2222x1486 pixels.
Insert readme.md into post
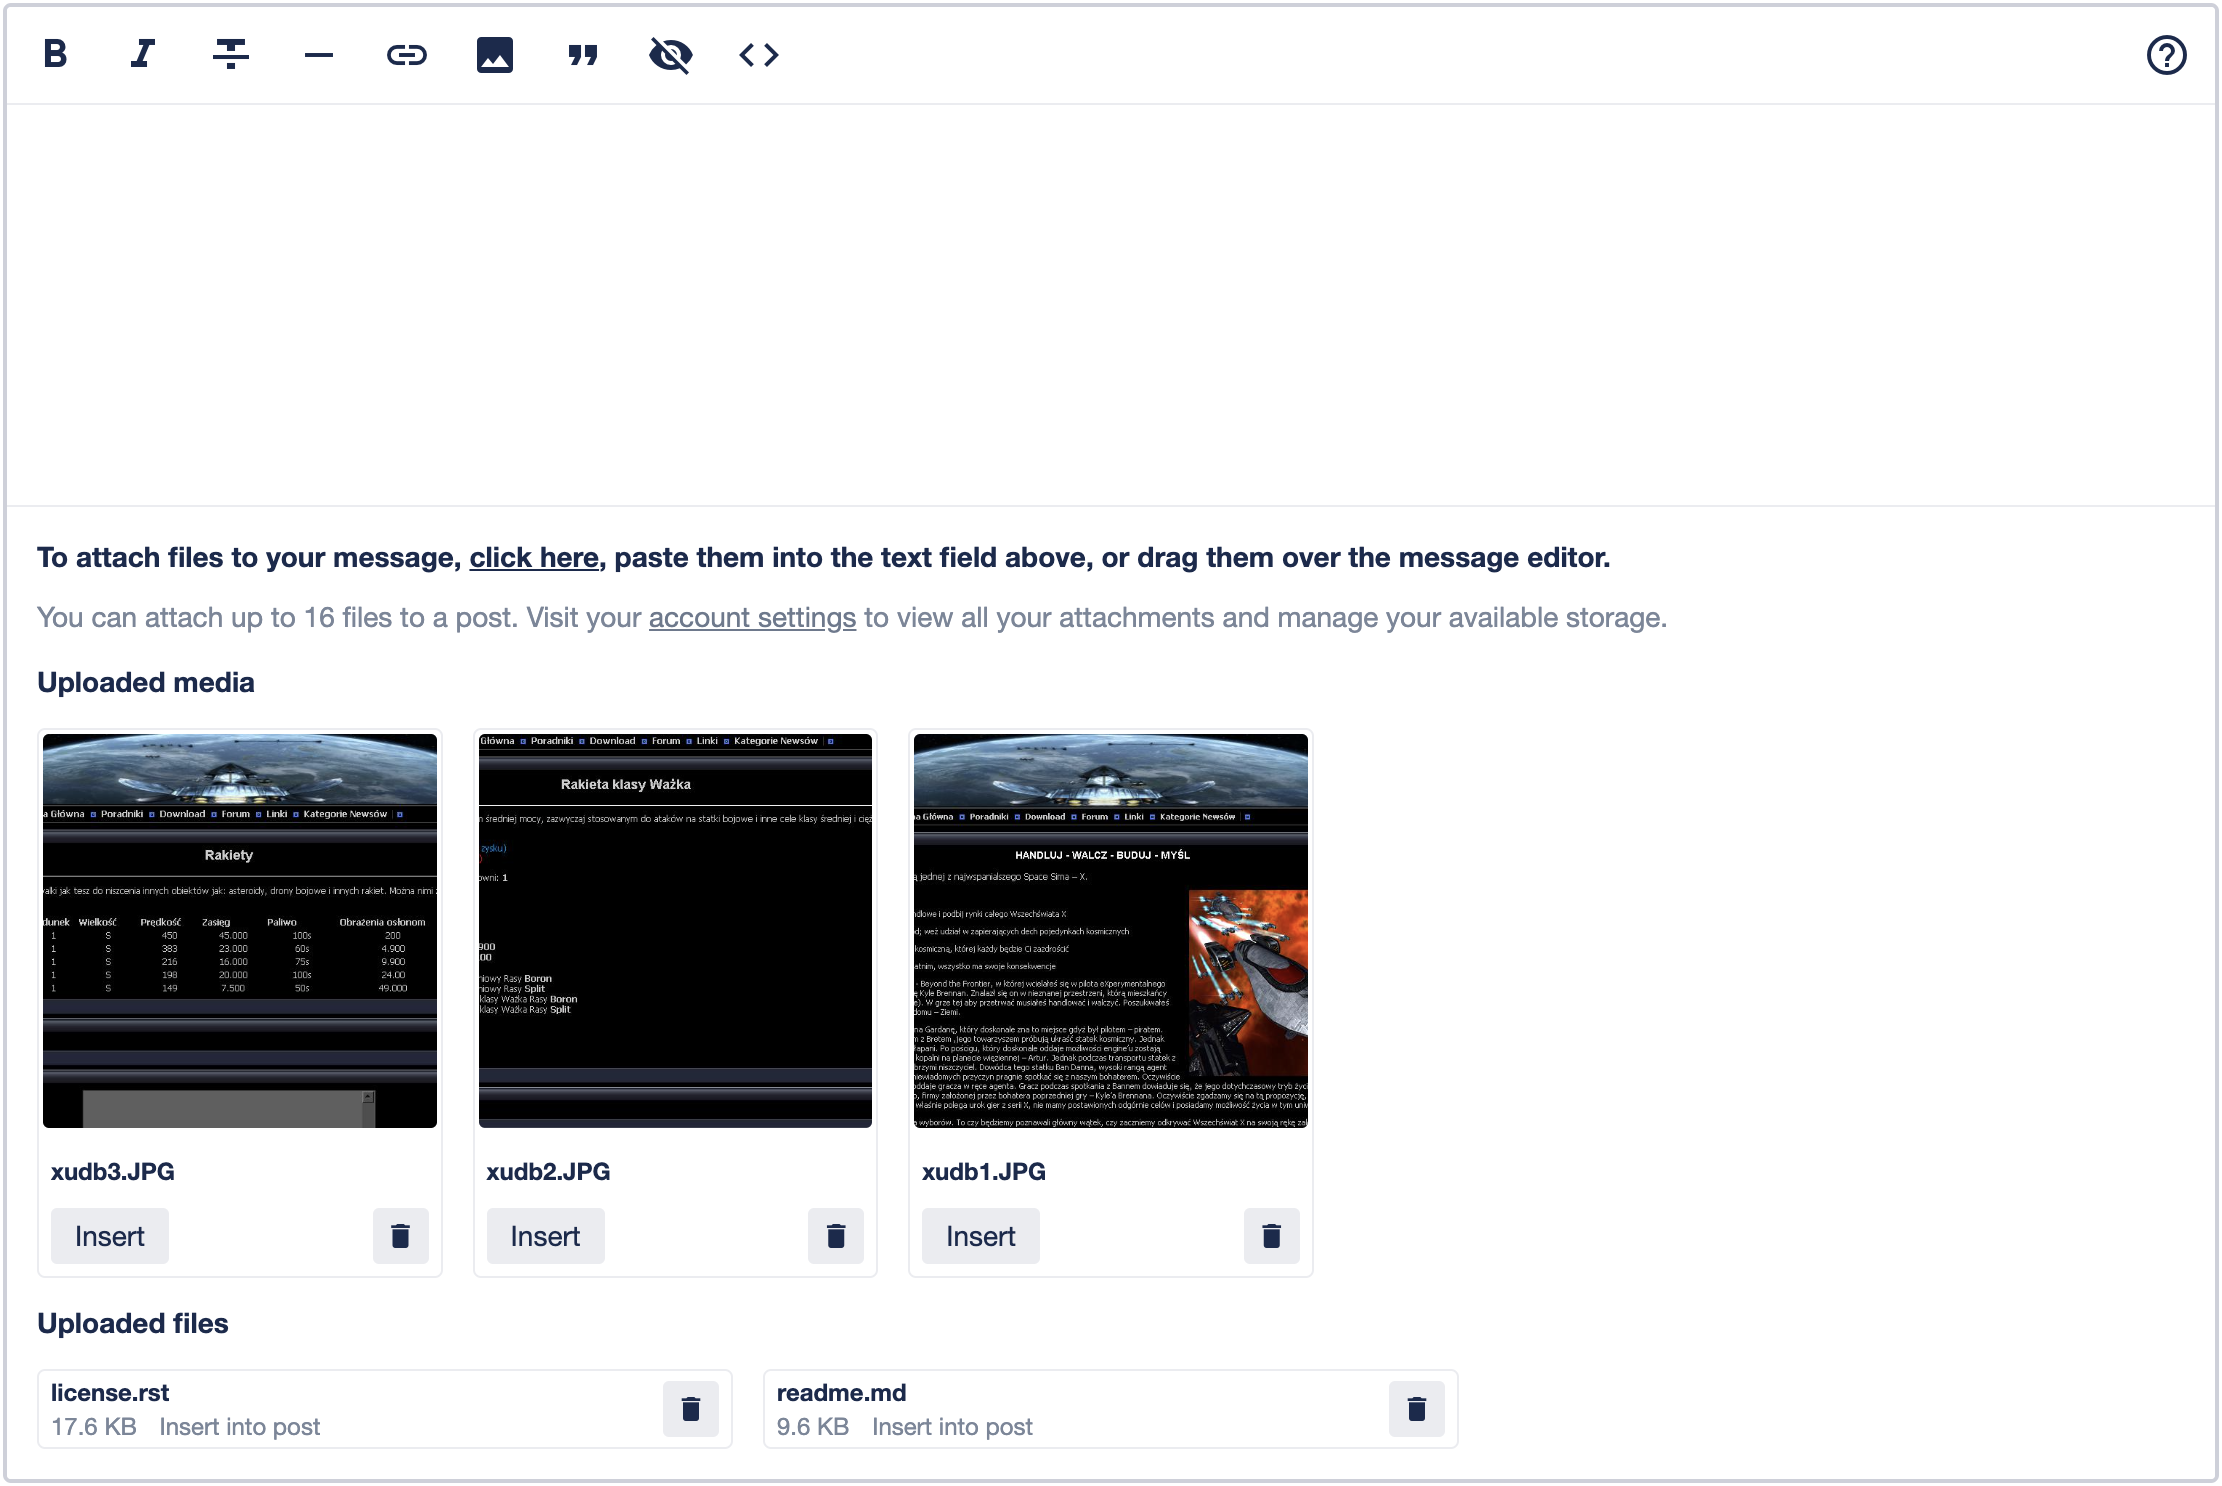click(x=952, y=1427)
